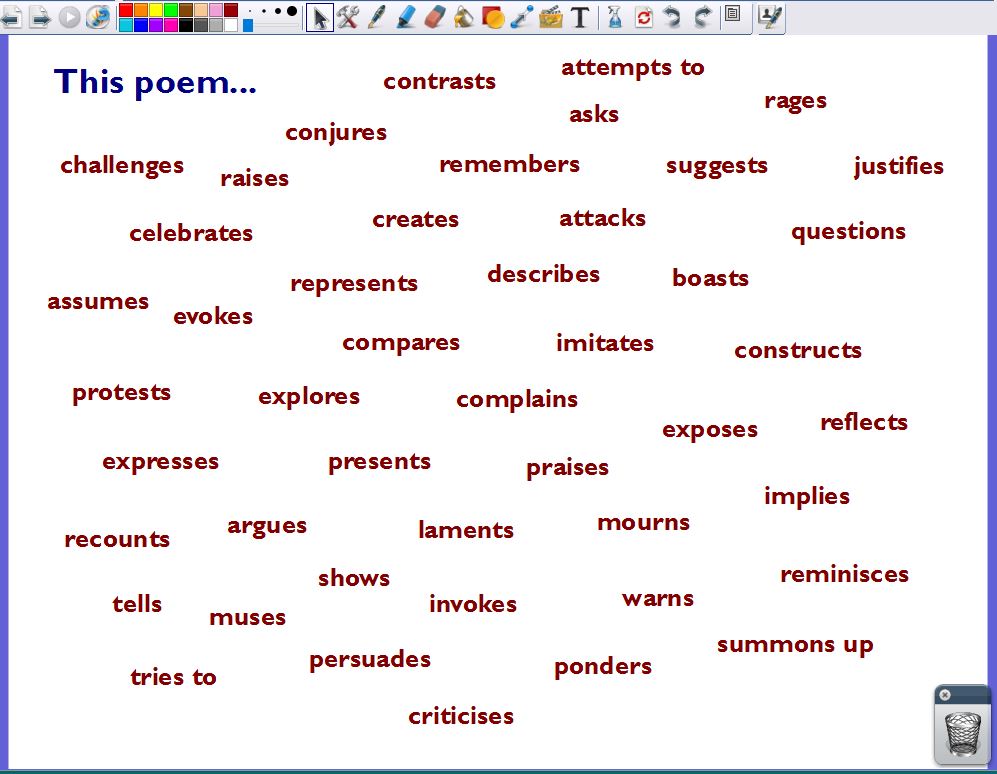
Task: Select the pen tool
Action: [376, 17]
